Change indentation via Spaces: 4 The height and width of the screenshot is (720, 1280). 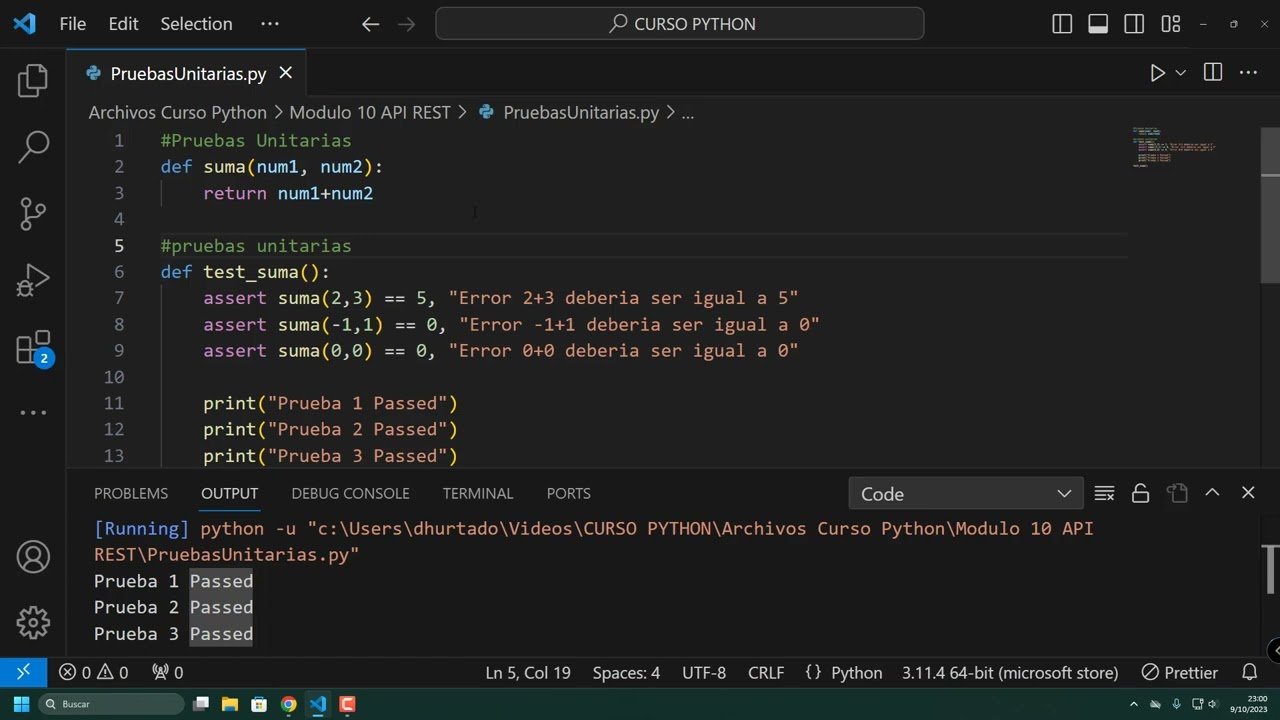point(626,672)
